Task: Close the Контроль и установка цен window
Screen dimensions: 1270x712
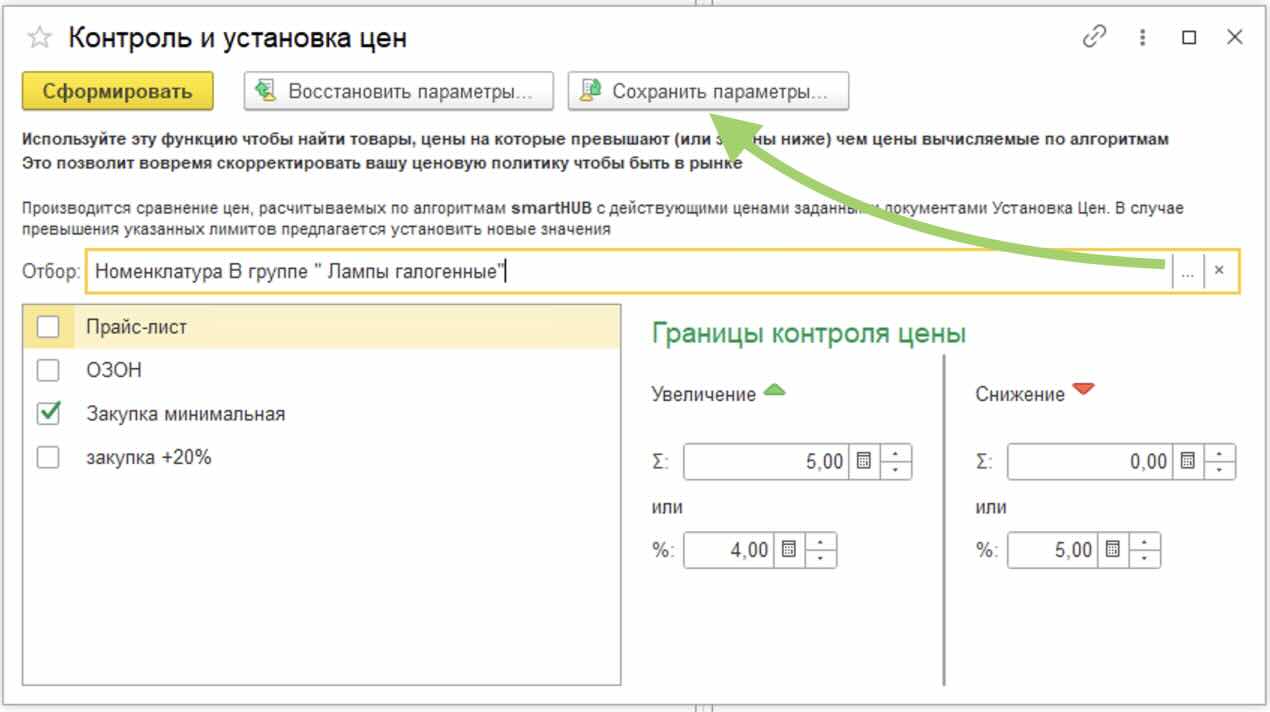Action: tap(1235, 37)
